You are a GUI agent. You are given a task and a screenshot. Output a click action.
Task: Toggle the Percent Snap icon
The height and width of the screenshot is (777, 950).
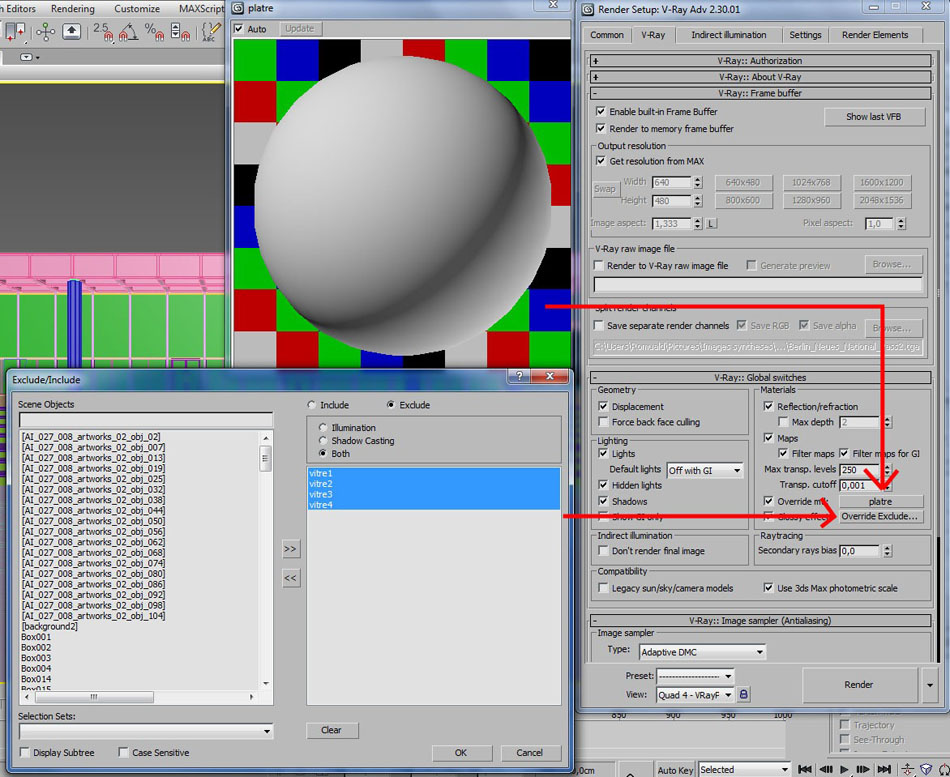tap(153, 32)
